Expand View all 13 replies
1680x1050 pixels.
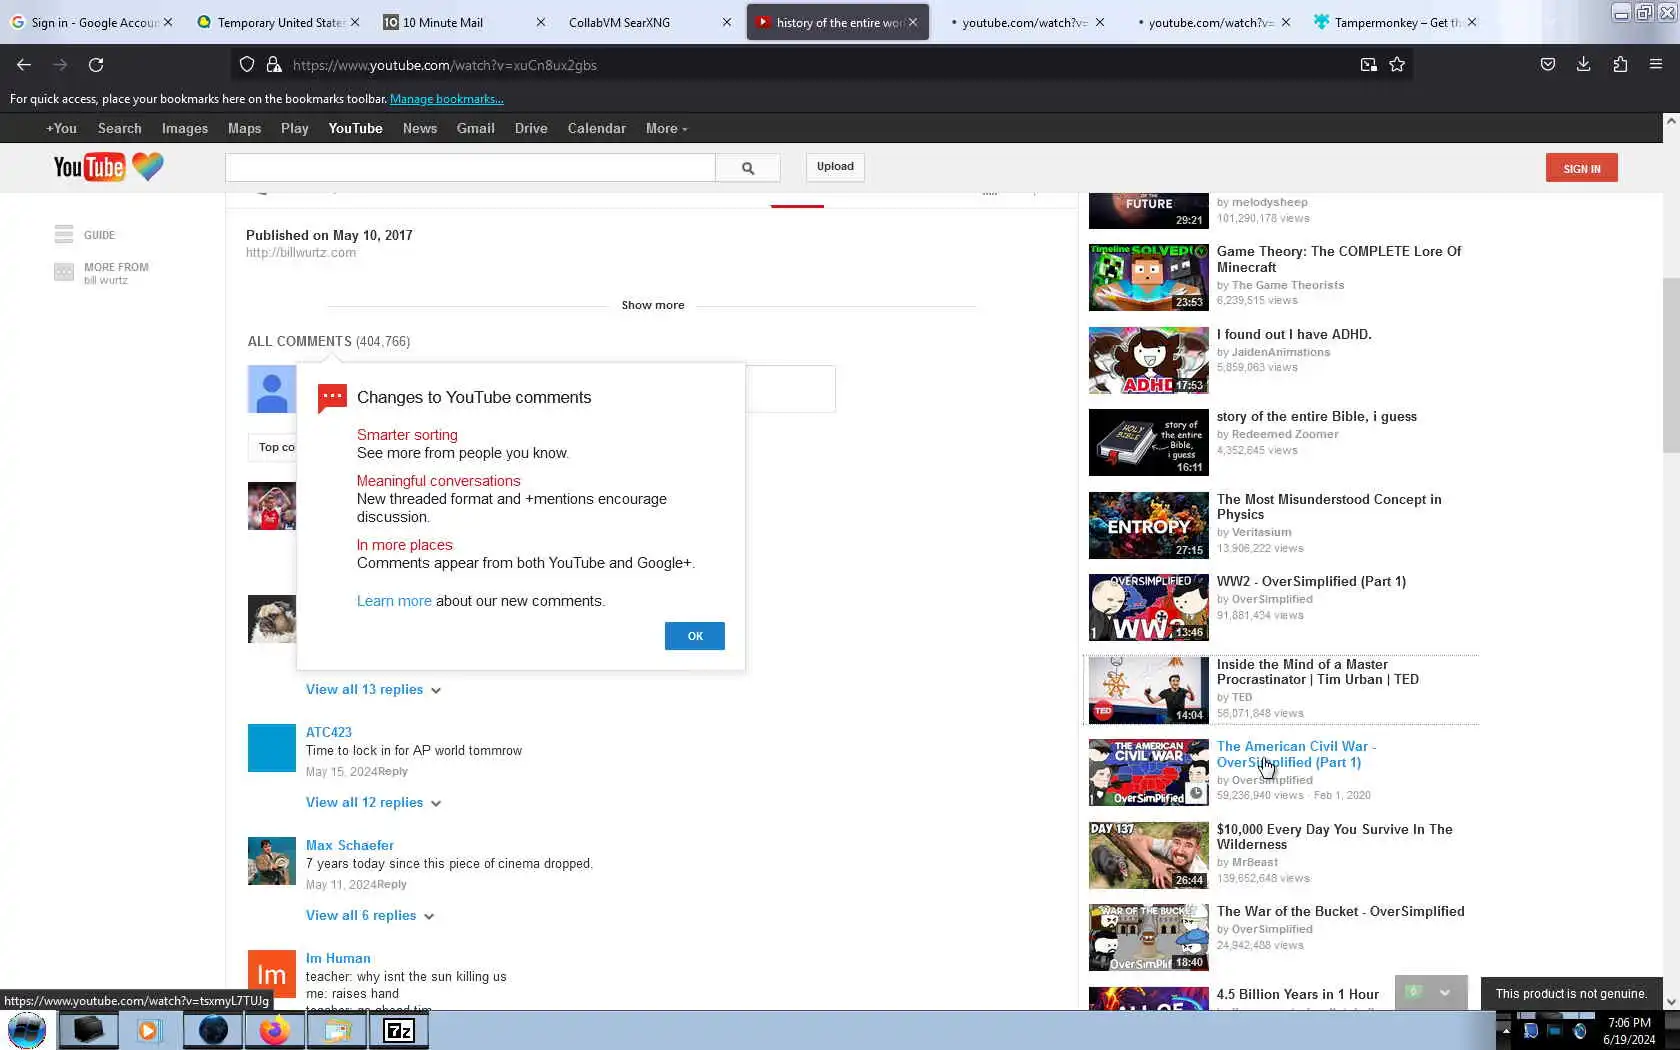click(373, 690)
